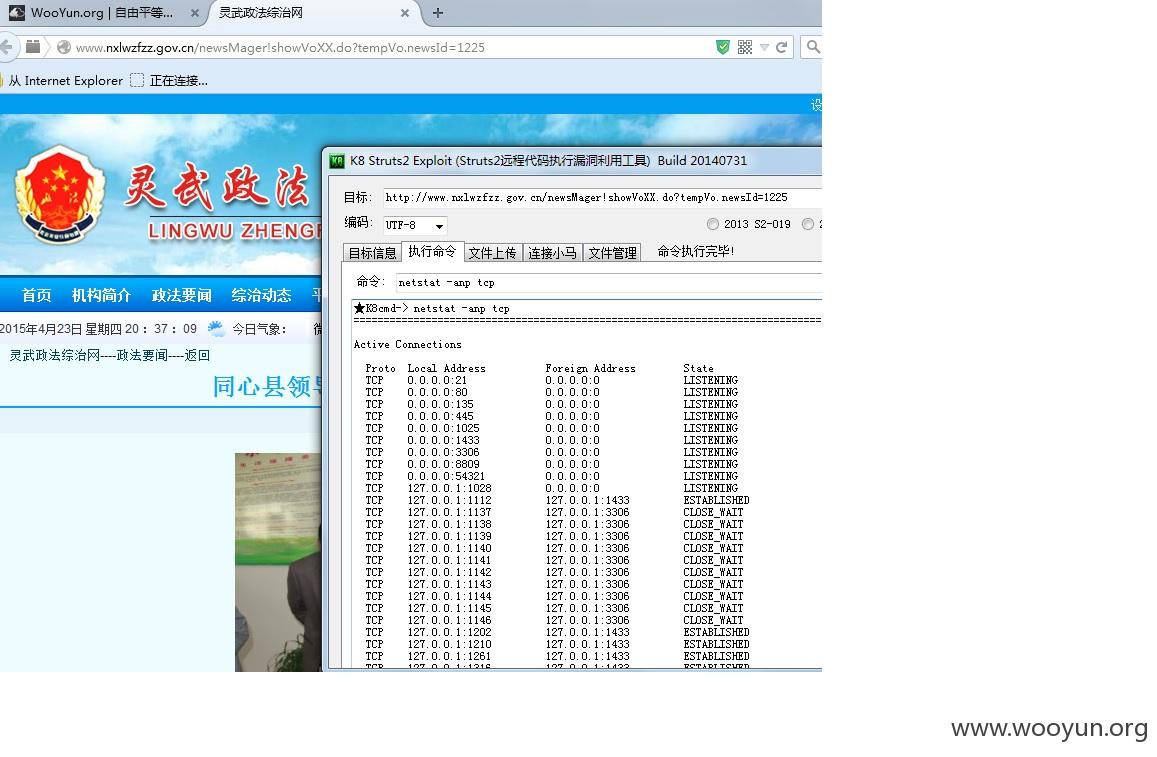This screenshot has height=757, width=1157.
Task: Click the browser back arrow button
Action: coord(7,47)
